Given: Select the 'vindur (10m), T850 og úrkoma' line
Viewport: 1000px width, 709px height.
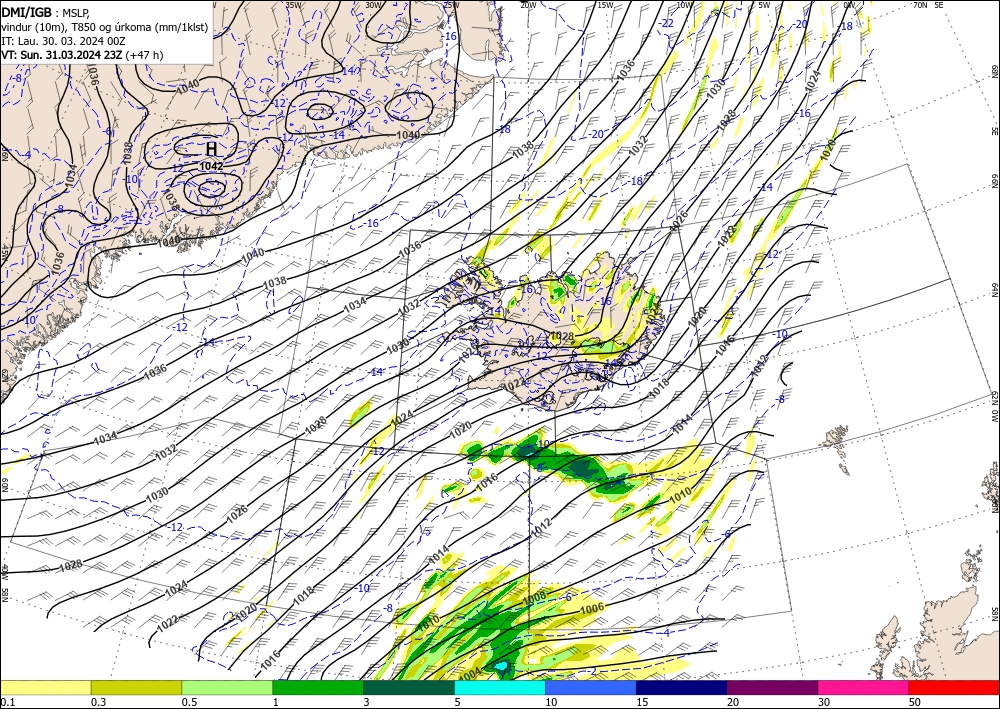Looking at the screenshot, I should tap(104, 26).
